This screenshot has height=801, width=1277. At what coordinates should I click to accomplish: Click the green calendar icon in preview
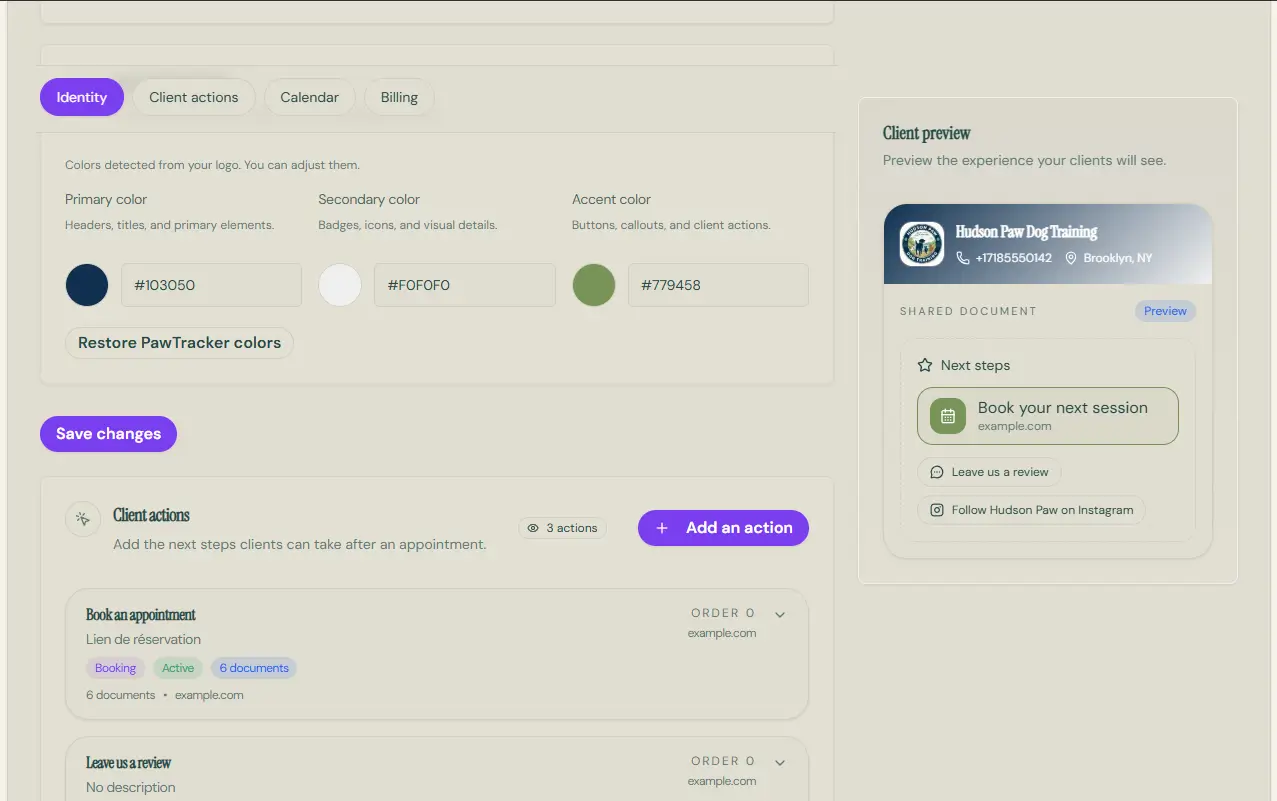coord(948,416)
